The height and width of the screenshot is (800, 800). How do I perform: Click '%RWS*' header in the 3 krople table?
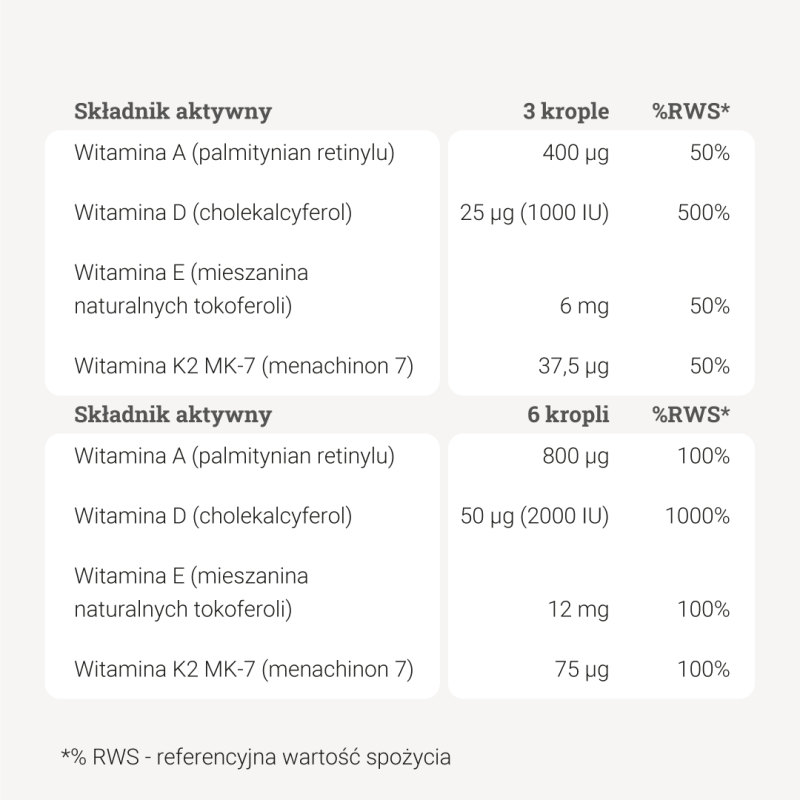691,111
